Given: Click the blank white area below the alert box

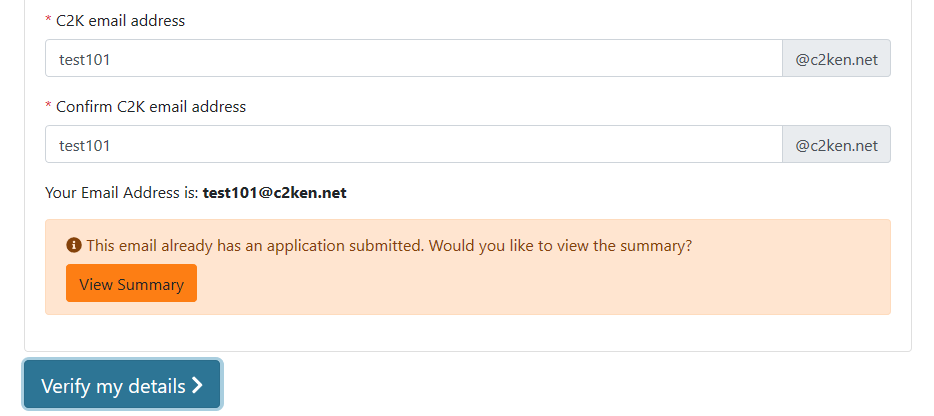Looking at the screenshot, I should 468,333.
